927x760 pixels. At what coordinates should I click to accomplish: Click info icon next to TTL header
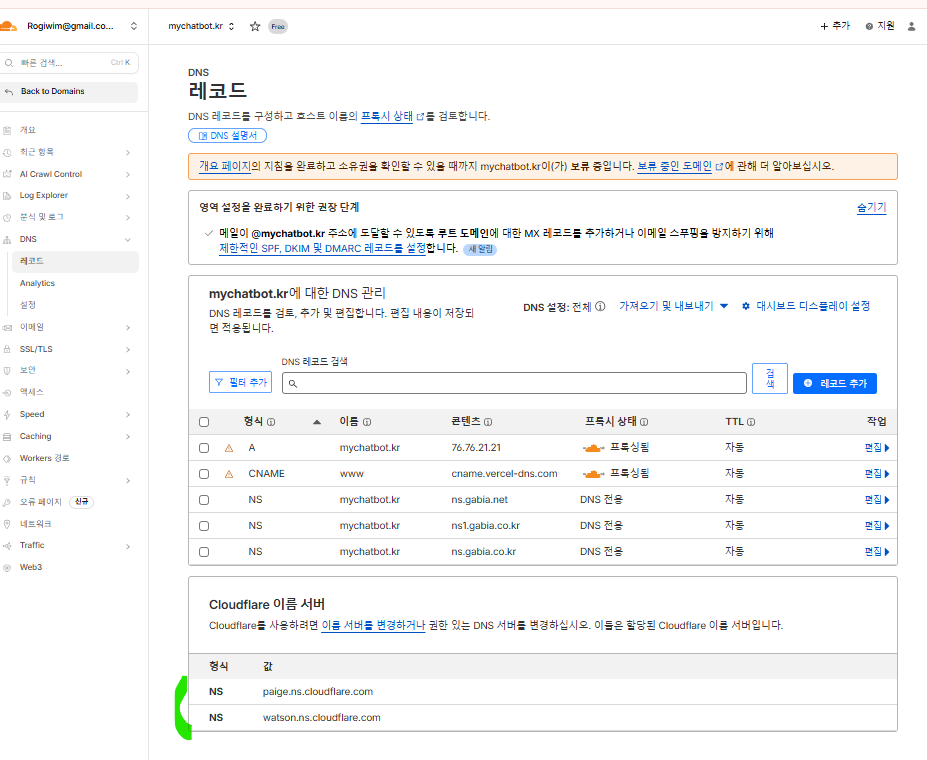(x=751, y=422)
